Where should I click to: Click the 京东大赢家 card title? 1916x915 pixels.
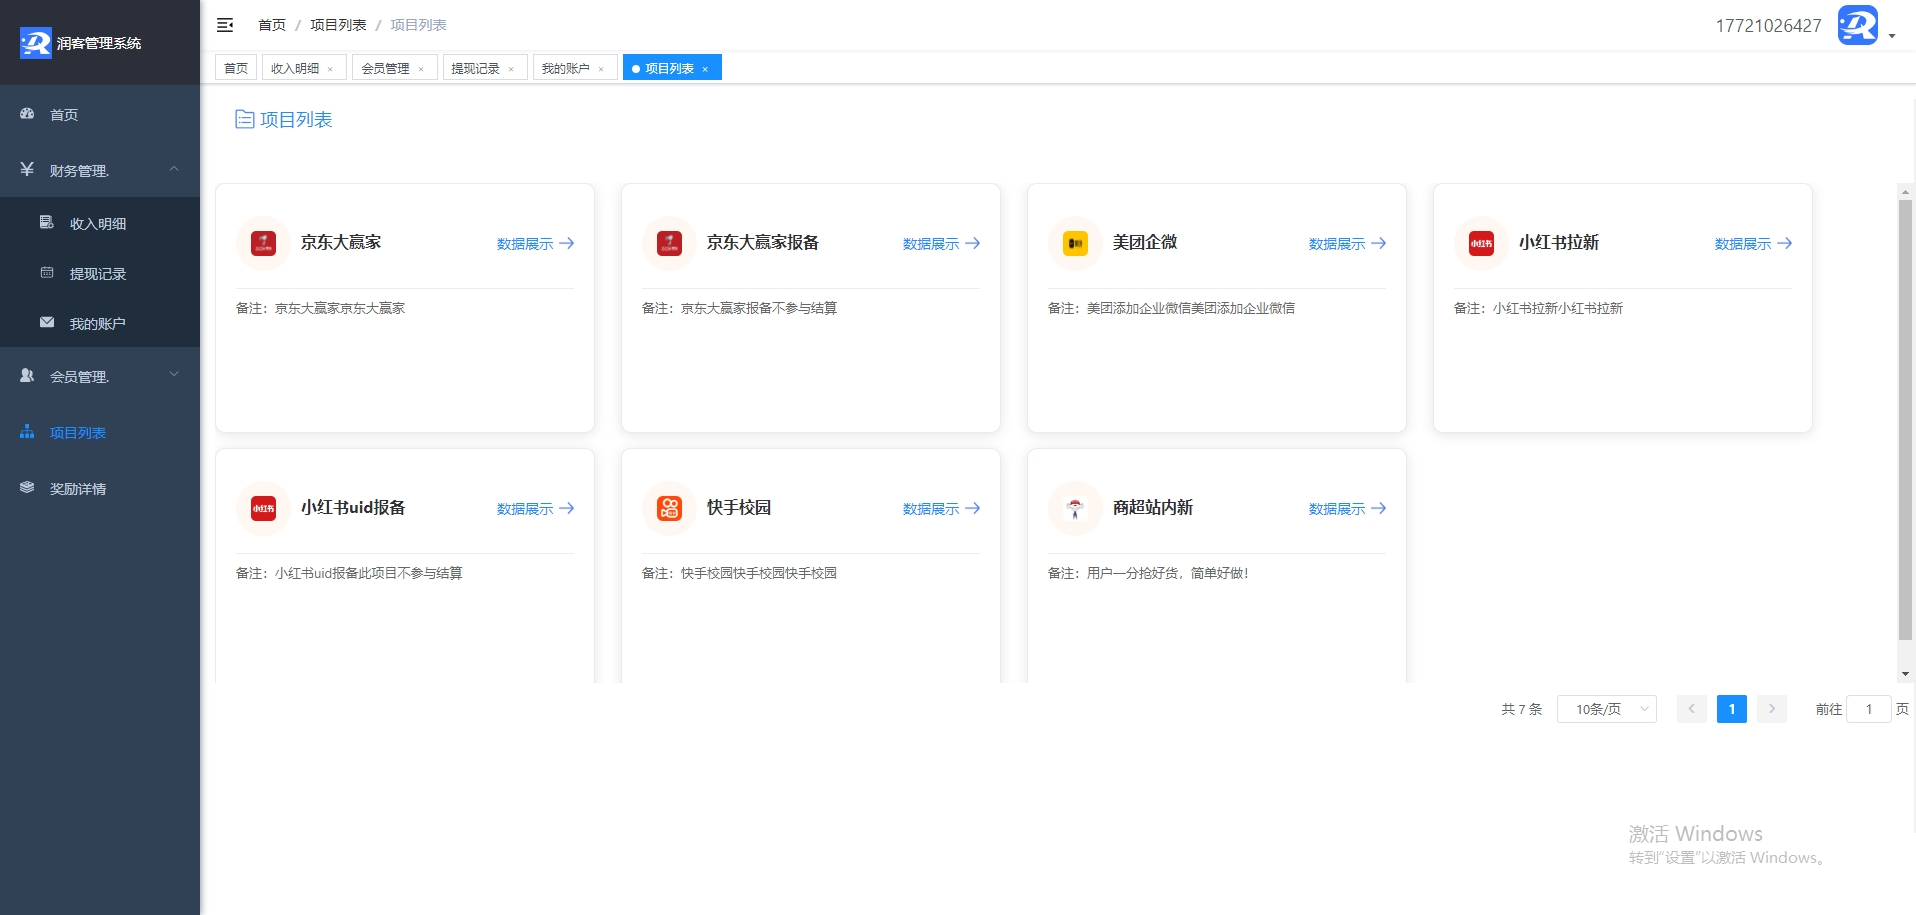point(341,242)
